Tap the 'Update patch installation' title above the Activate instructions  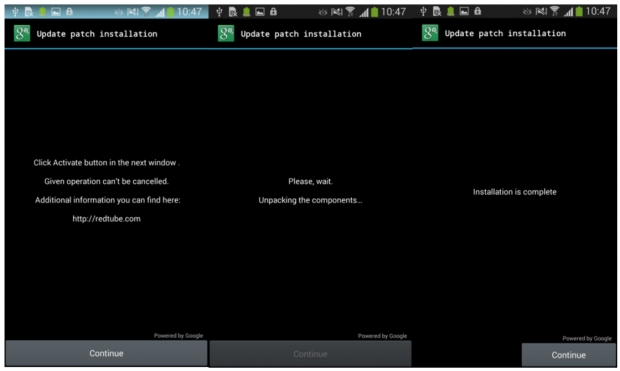tap(97, 34)
